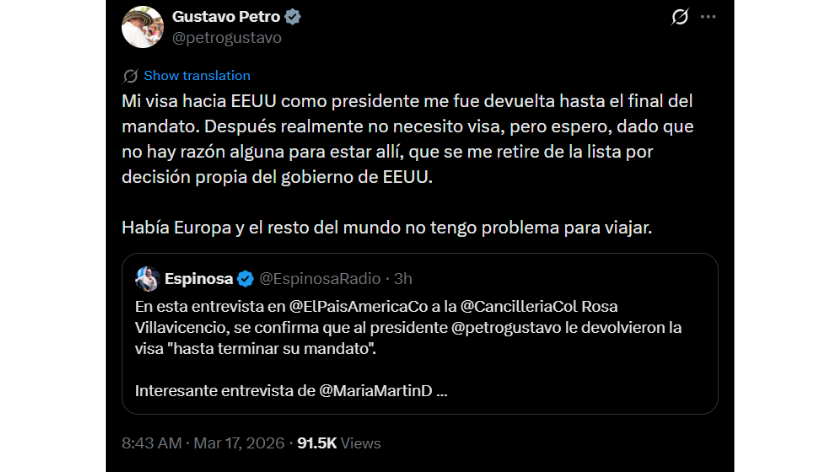Screen dimensions: 840x472
Task: Click the verified badge next to Gustavo Petro
Action: pos(293,17)
